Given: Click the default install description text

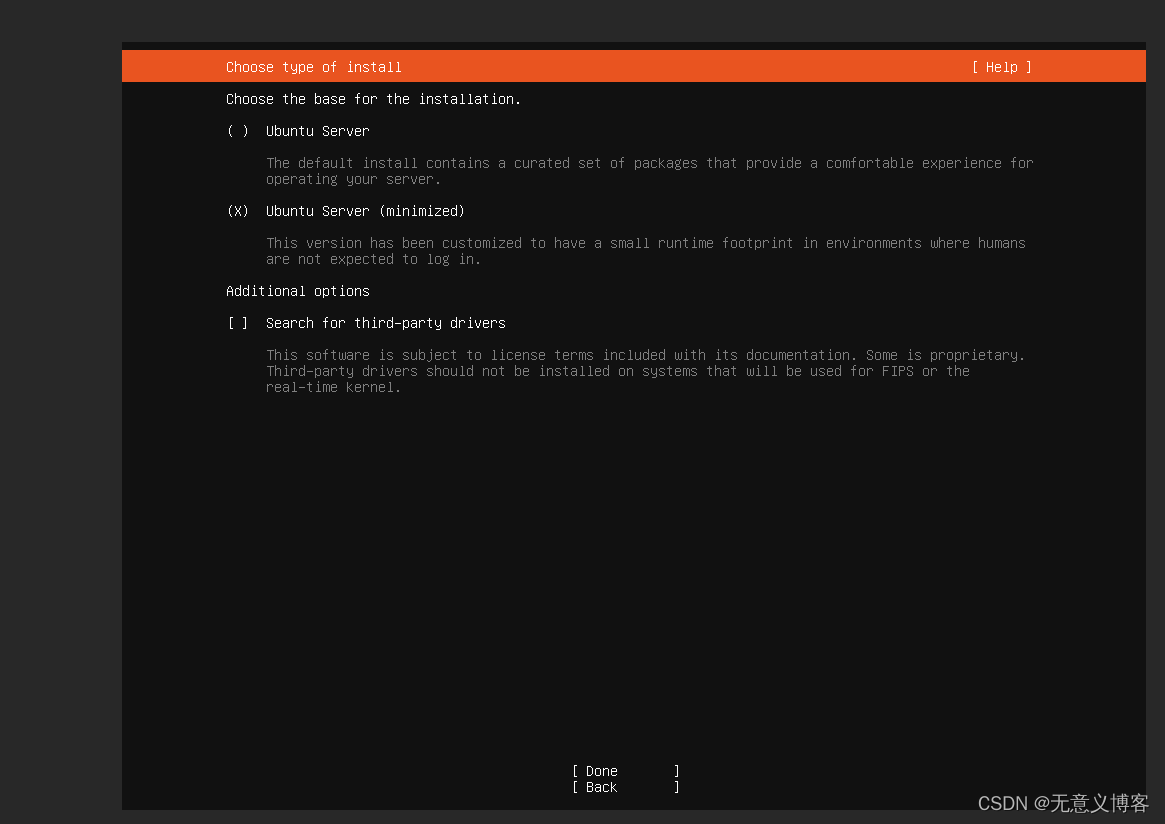Looking at the screenshot, I should (649, 171).
